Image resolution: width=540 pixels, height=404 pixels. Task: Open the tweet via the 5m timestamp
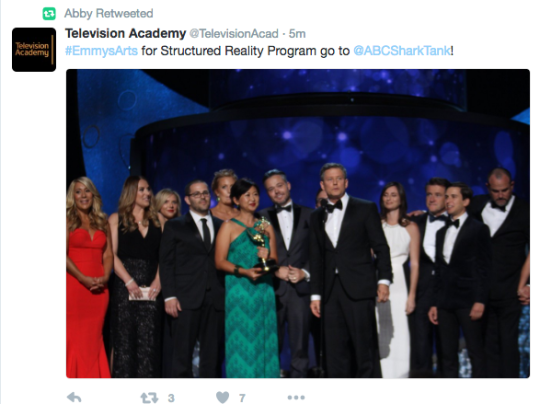[297, 34]
